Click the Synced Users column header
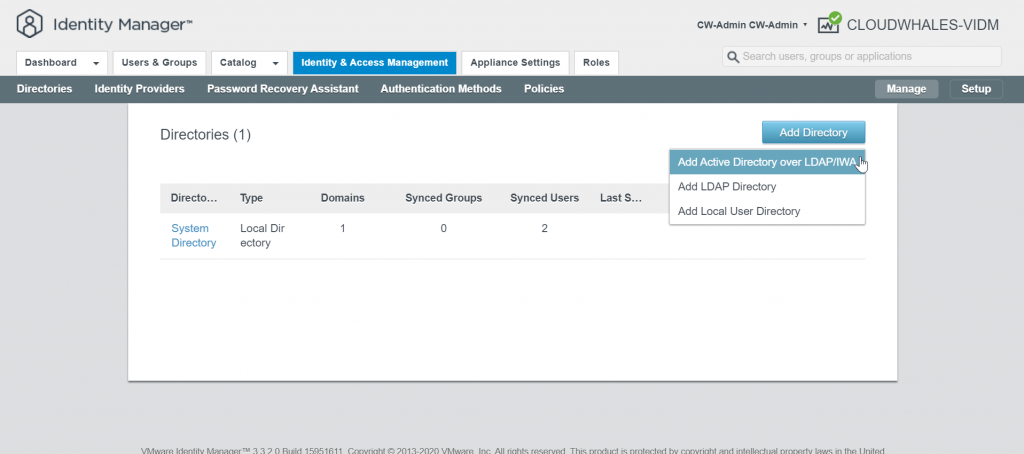This screenshot has height=454, width=1024. pos(545,198)
